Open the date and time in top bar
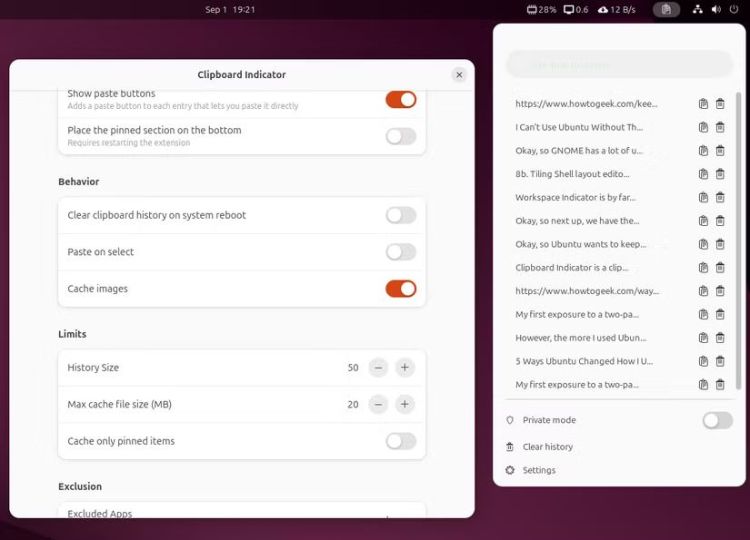This screenshot has height=540, width=750. coord(230,9)
